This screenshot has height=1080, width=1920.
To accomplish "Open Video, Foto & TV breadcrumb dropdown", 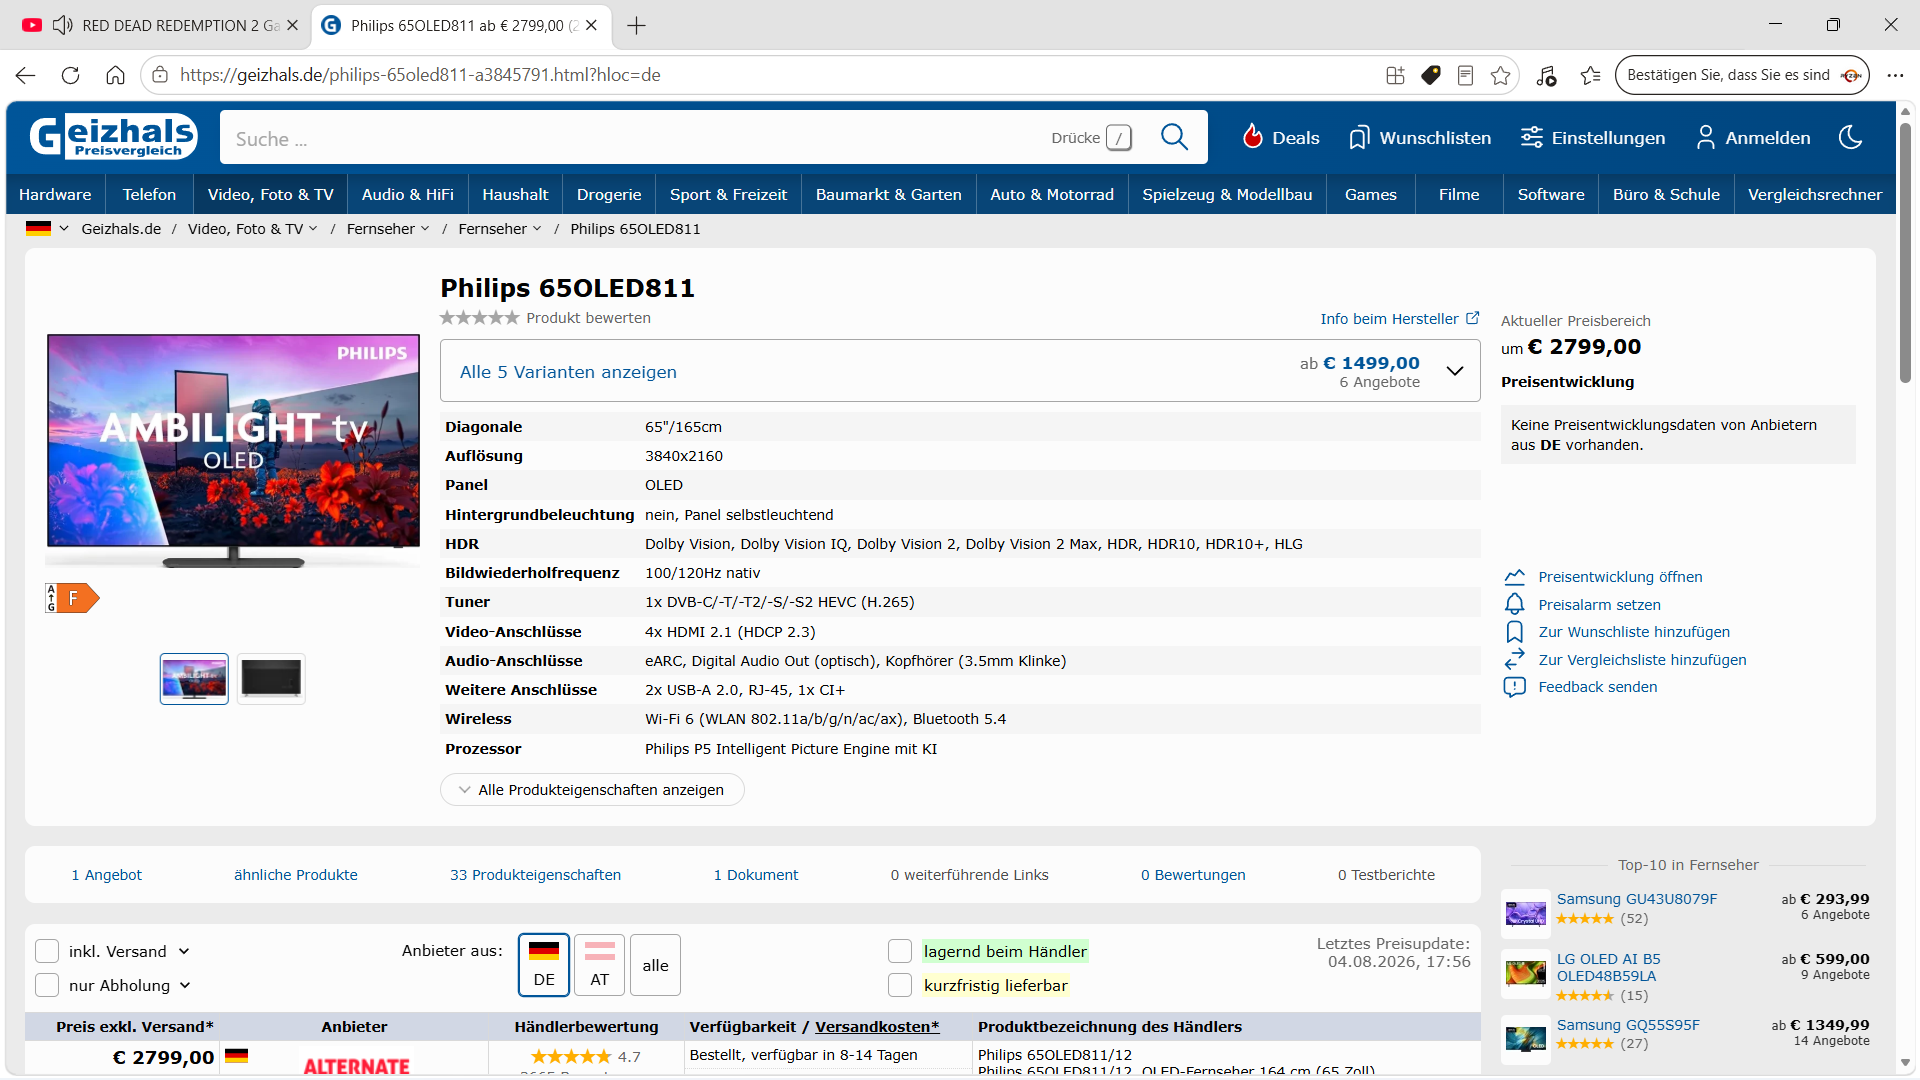I will point(313,229).
